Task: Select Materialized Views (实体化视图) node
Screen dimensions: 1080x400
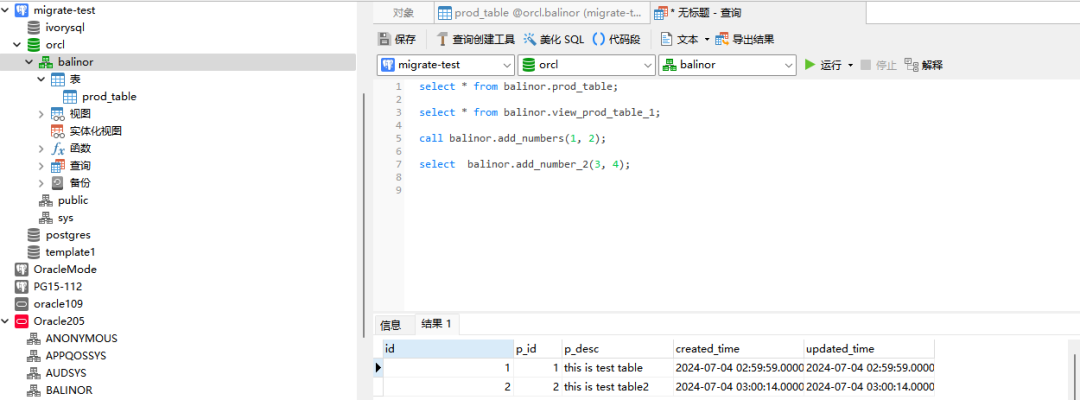Action: pyautogui.click(x=96, y=131)
